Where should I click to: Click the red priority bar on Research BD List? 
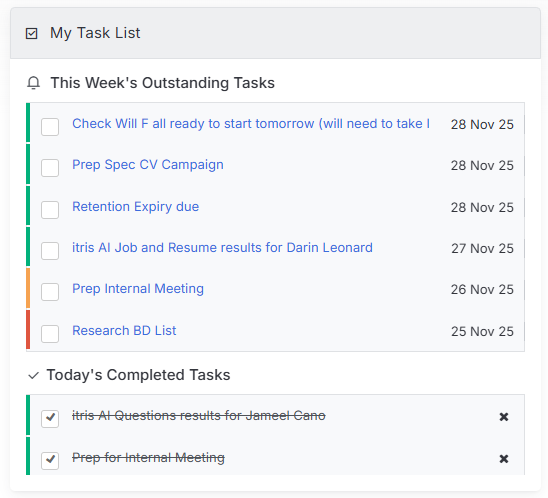[28, 329]
